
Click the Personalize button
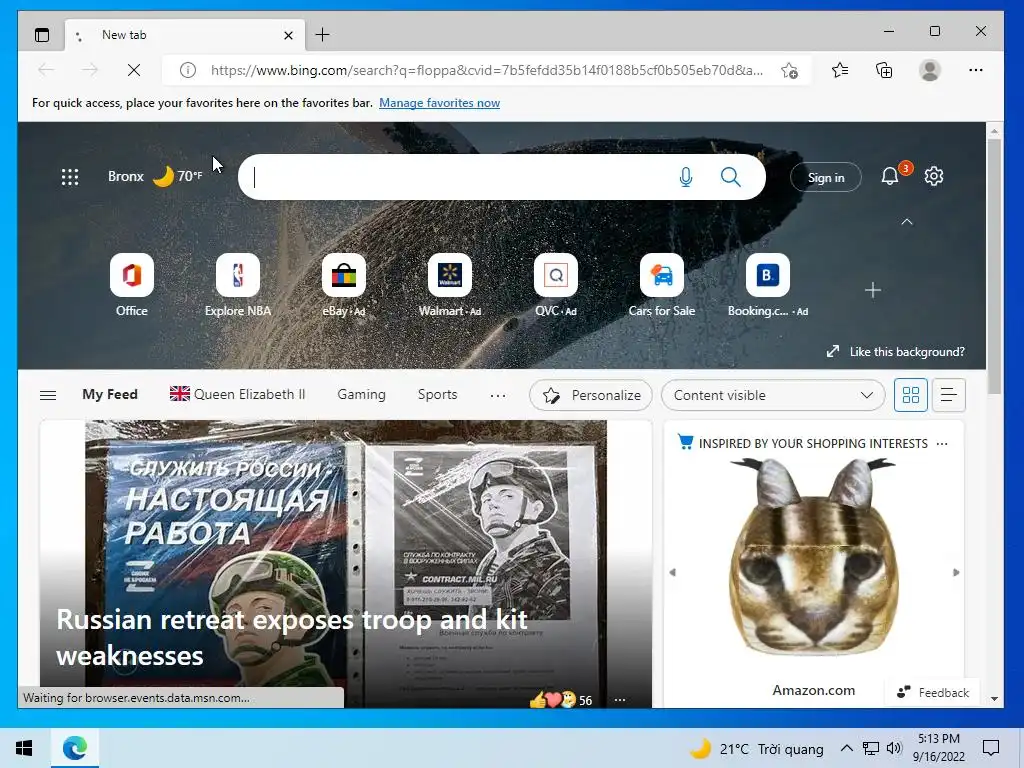(591, 395)
